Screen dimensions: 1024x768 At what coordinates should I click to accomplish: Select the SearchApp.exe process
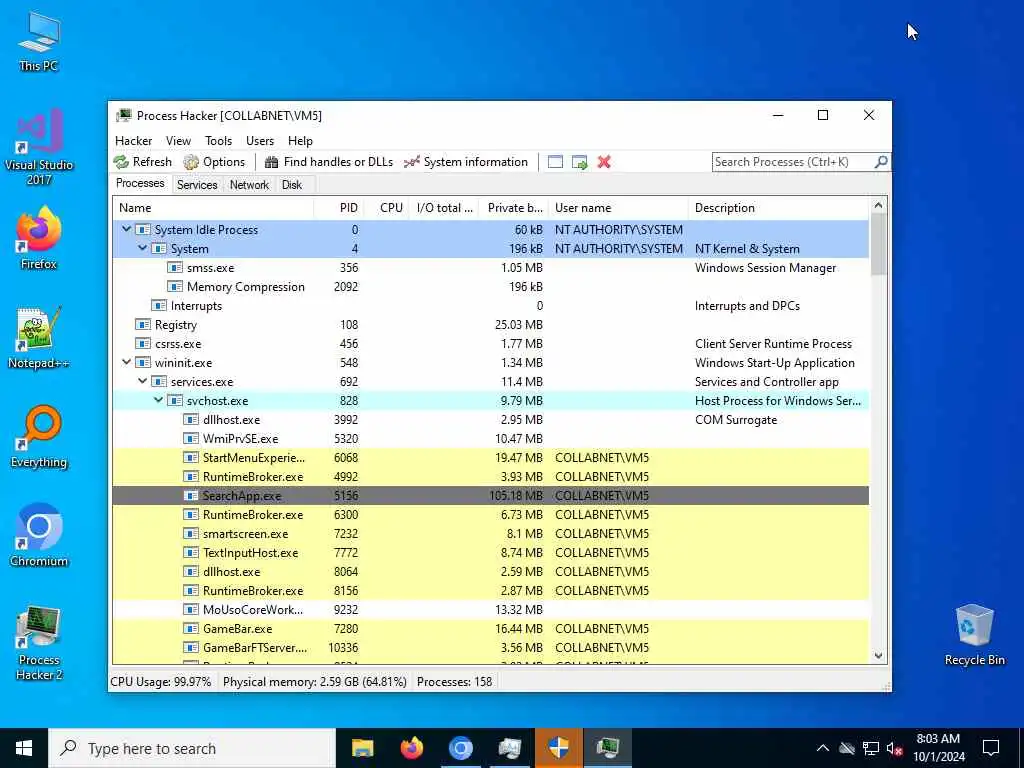(490, 495)
